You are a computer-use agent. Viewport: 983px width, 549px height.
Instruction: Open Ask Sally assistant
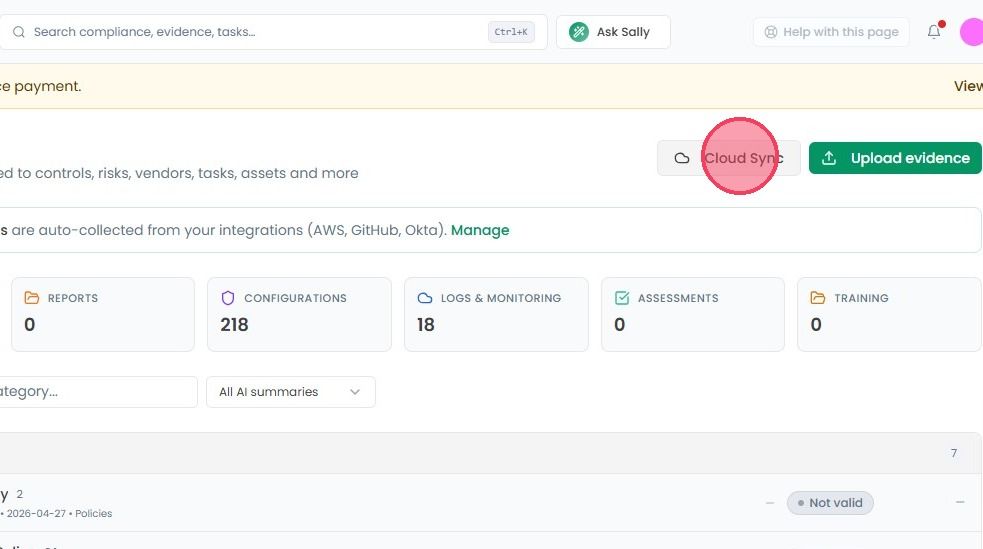[x=613, y=32]
